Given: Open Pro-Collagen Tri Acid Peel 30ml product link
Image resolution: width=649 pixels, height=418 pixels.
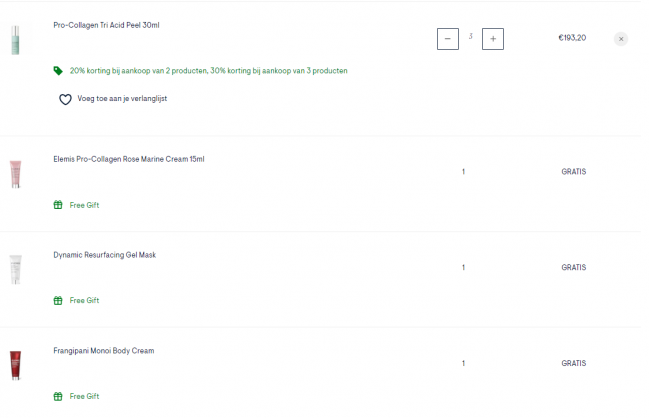Looking at the screenshot, I should [106, 25].
